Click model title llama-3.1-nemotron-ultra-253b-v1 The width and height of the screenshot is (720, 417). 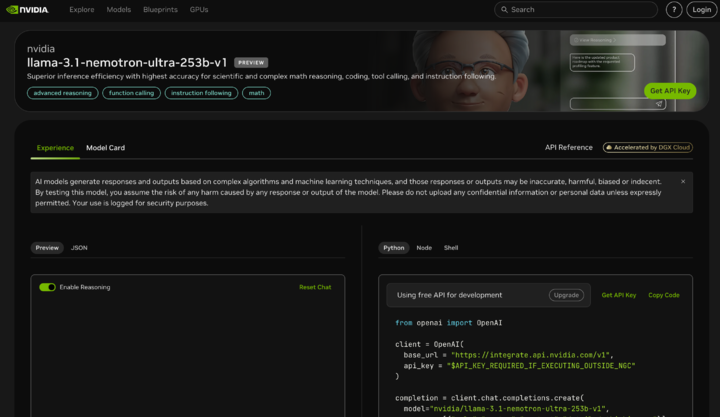point(127,62)
